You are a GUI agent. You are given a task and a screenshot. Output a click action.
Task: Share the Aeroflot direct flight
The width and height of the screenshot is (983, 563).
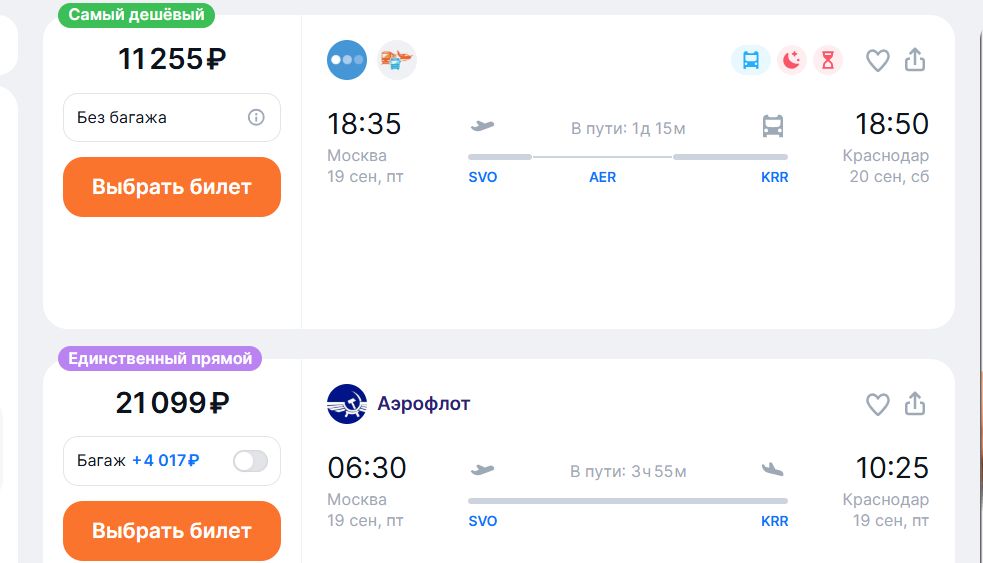915,403
